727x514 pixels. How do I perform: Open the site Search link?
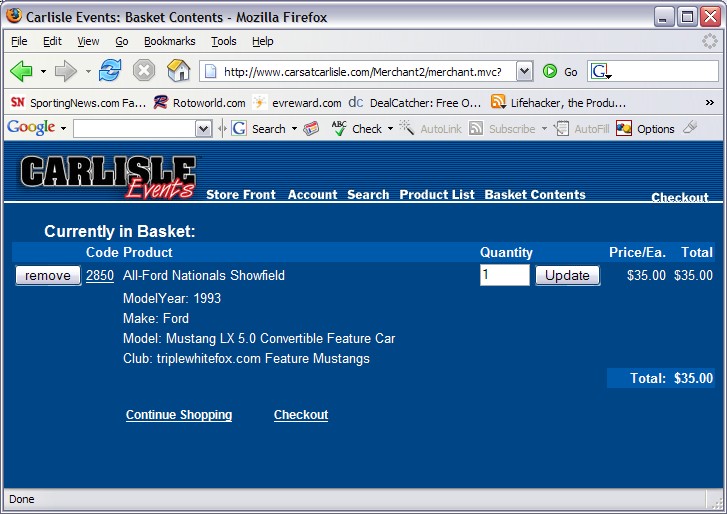pyautogui.click(x=368, y=195)
